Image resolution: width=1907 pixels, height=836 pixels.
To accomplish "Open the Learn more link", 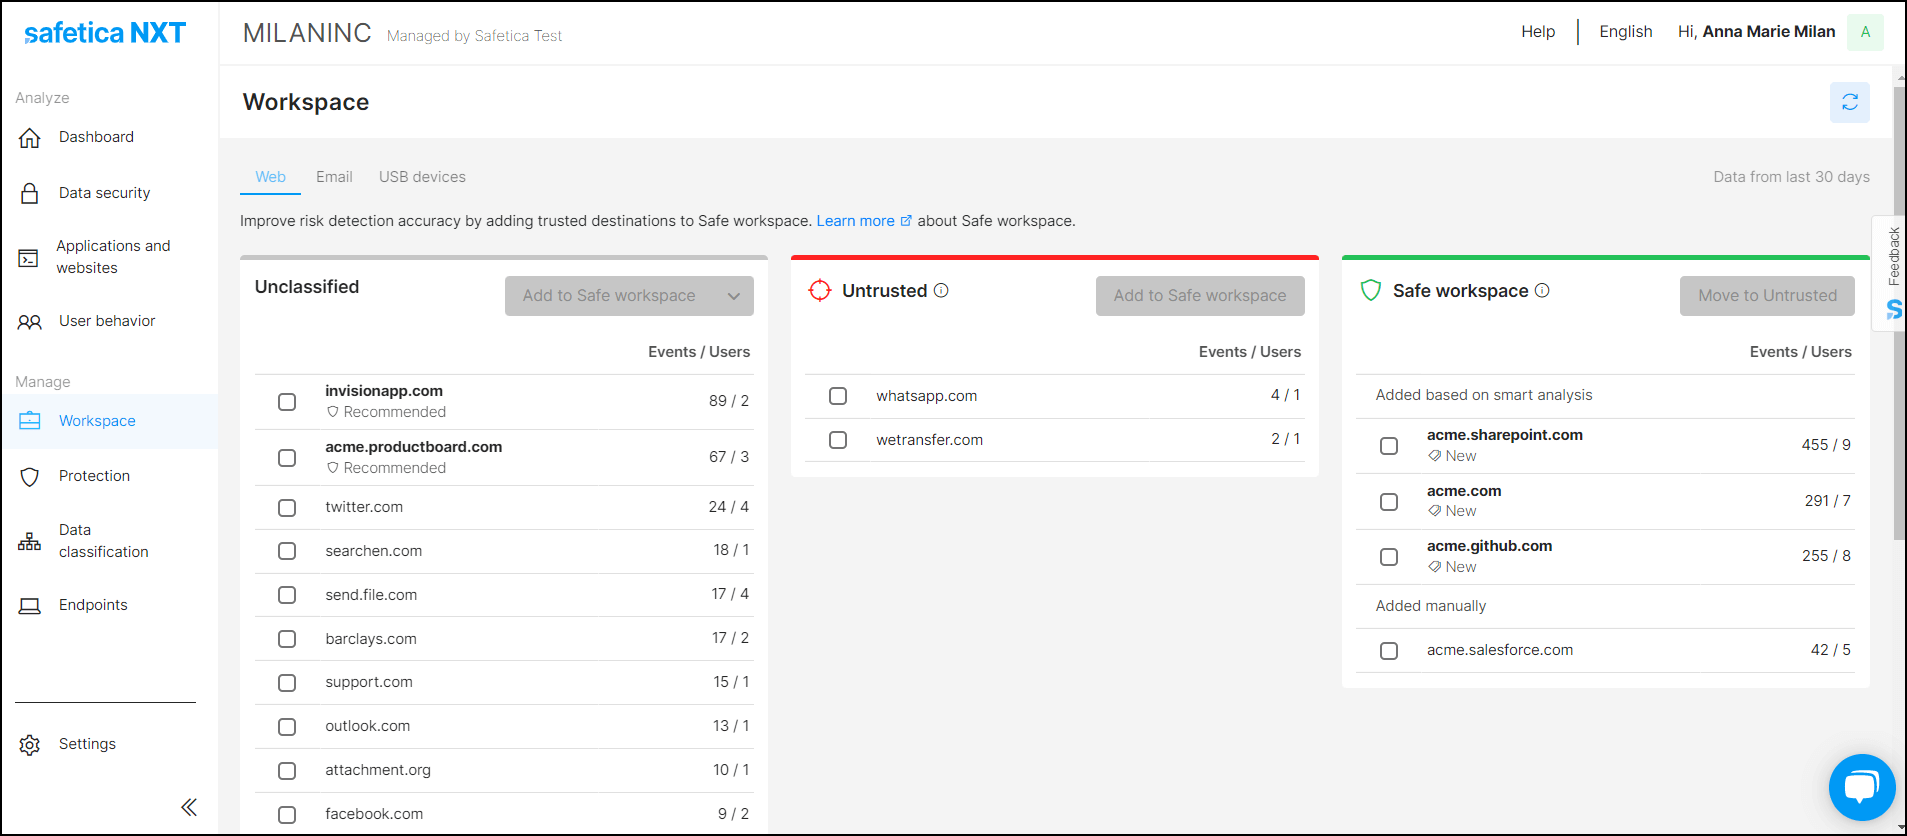I will pyautogui.click(x=855, y=221).
